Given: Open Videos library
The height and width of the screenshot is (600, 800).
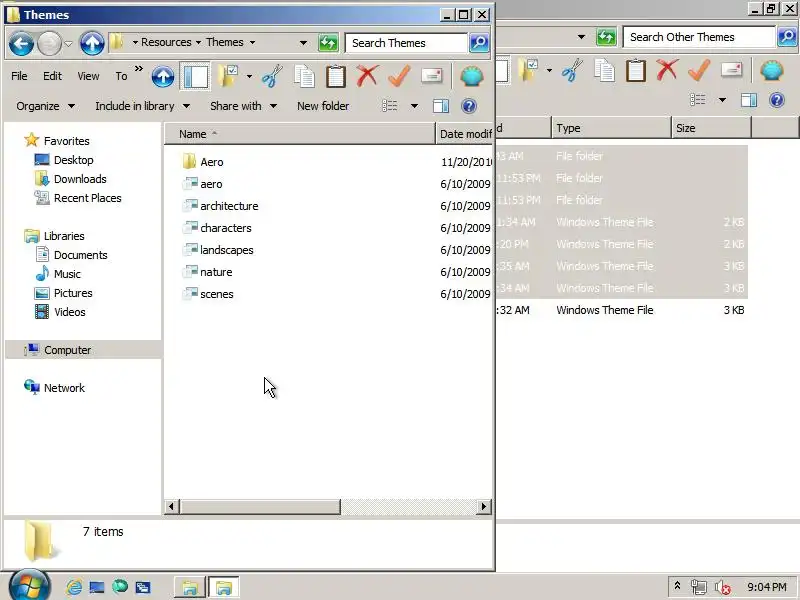Looking at the screenshot, I should pyautogui.click(x=69, y=312).
